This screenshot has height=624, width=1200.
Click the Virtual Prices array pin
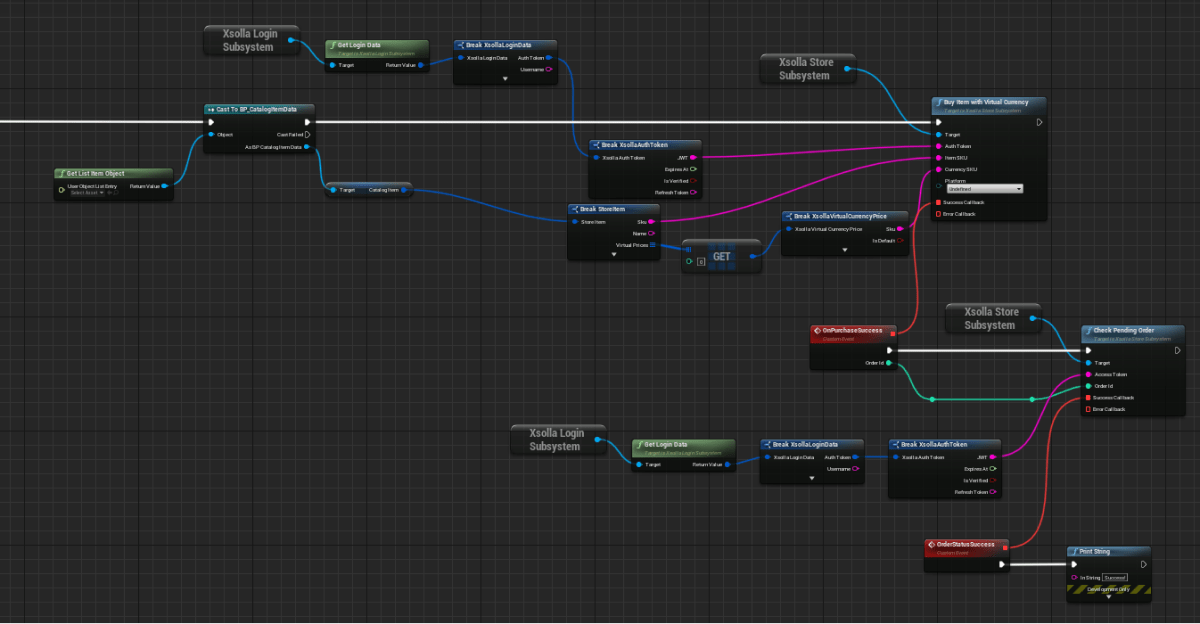[x=652, y=244]
